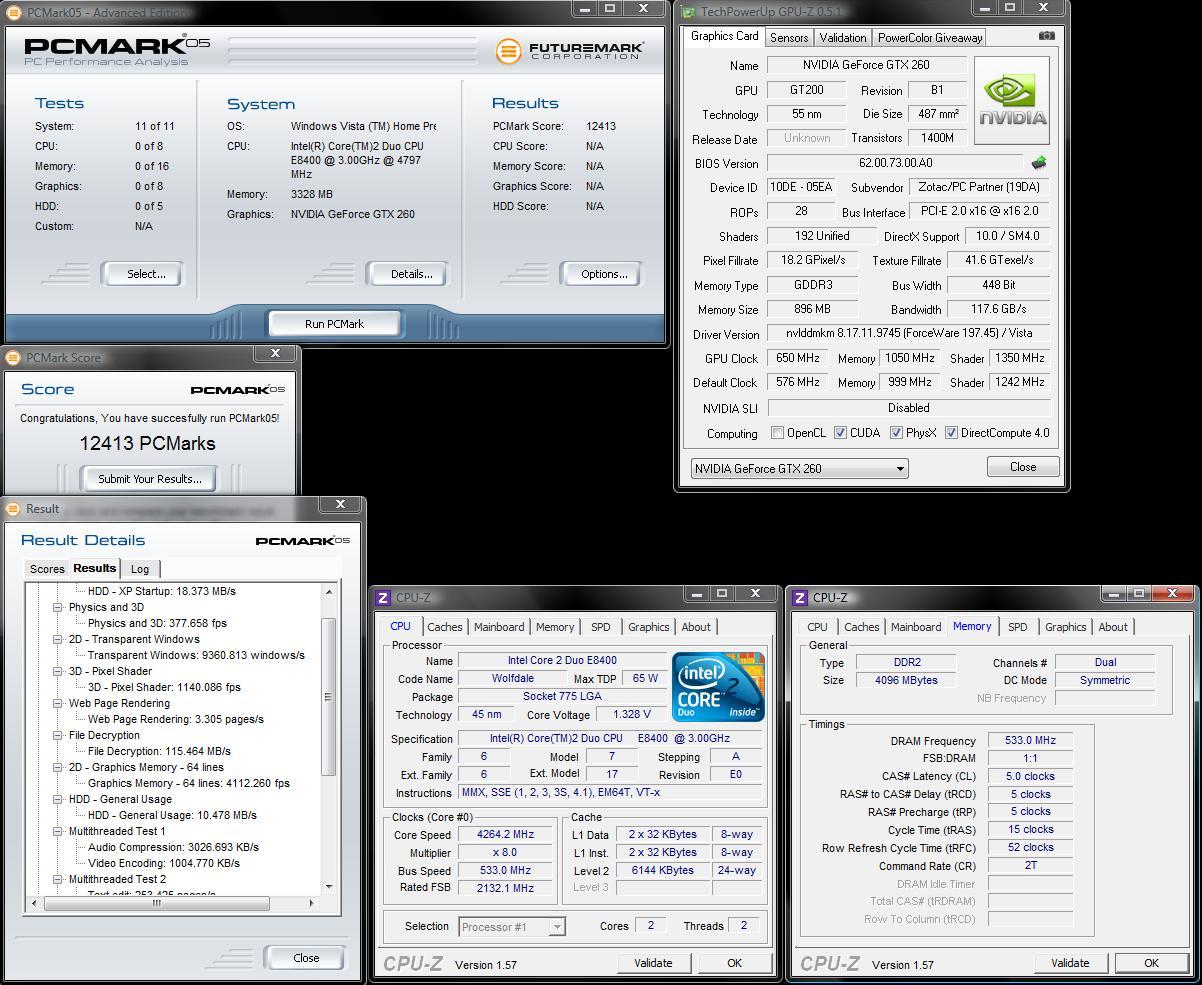
Task: Switch to Log tab in Result Details
Action: [x=140, y=569]
